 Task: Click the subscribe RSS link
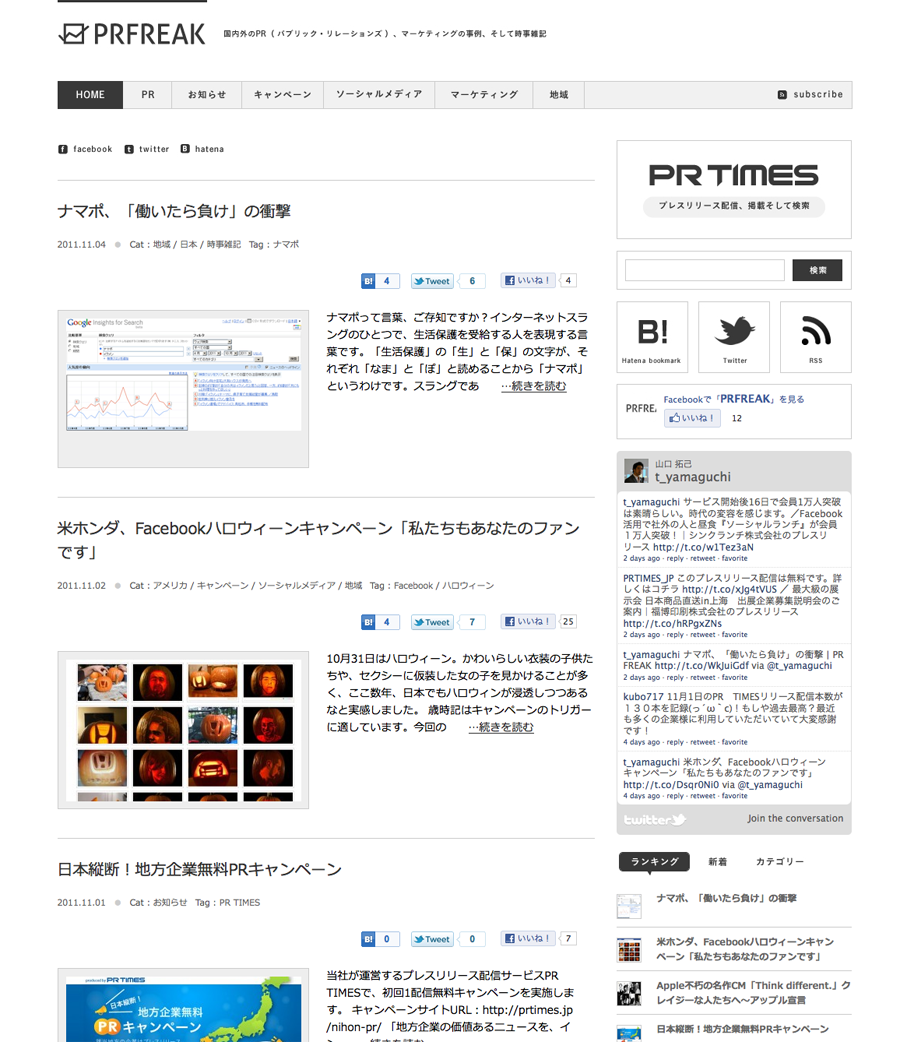pyautogui.click(x=810, y=94)
